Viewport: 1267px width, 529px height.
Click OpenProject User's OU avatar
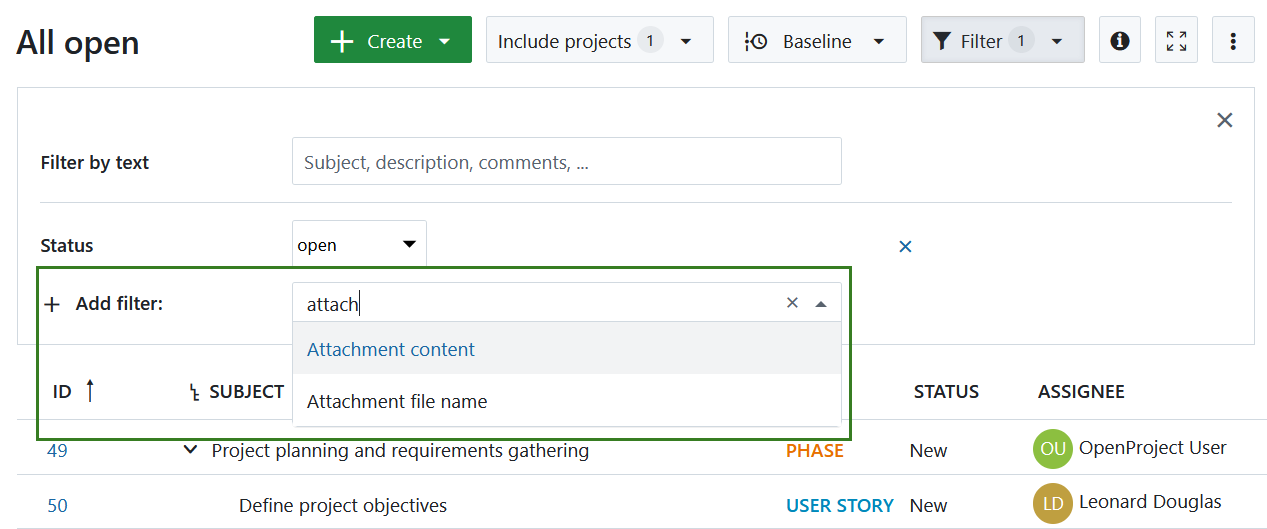tap(1052, 449)
